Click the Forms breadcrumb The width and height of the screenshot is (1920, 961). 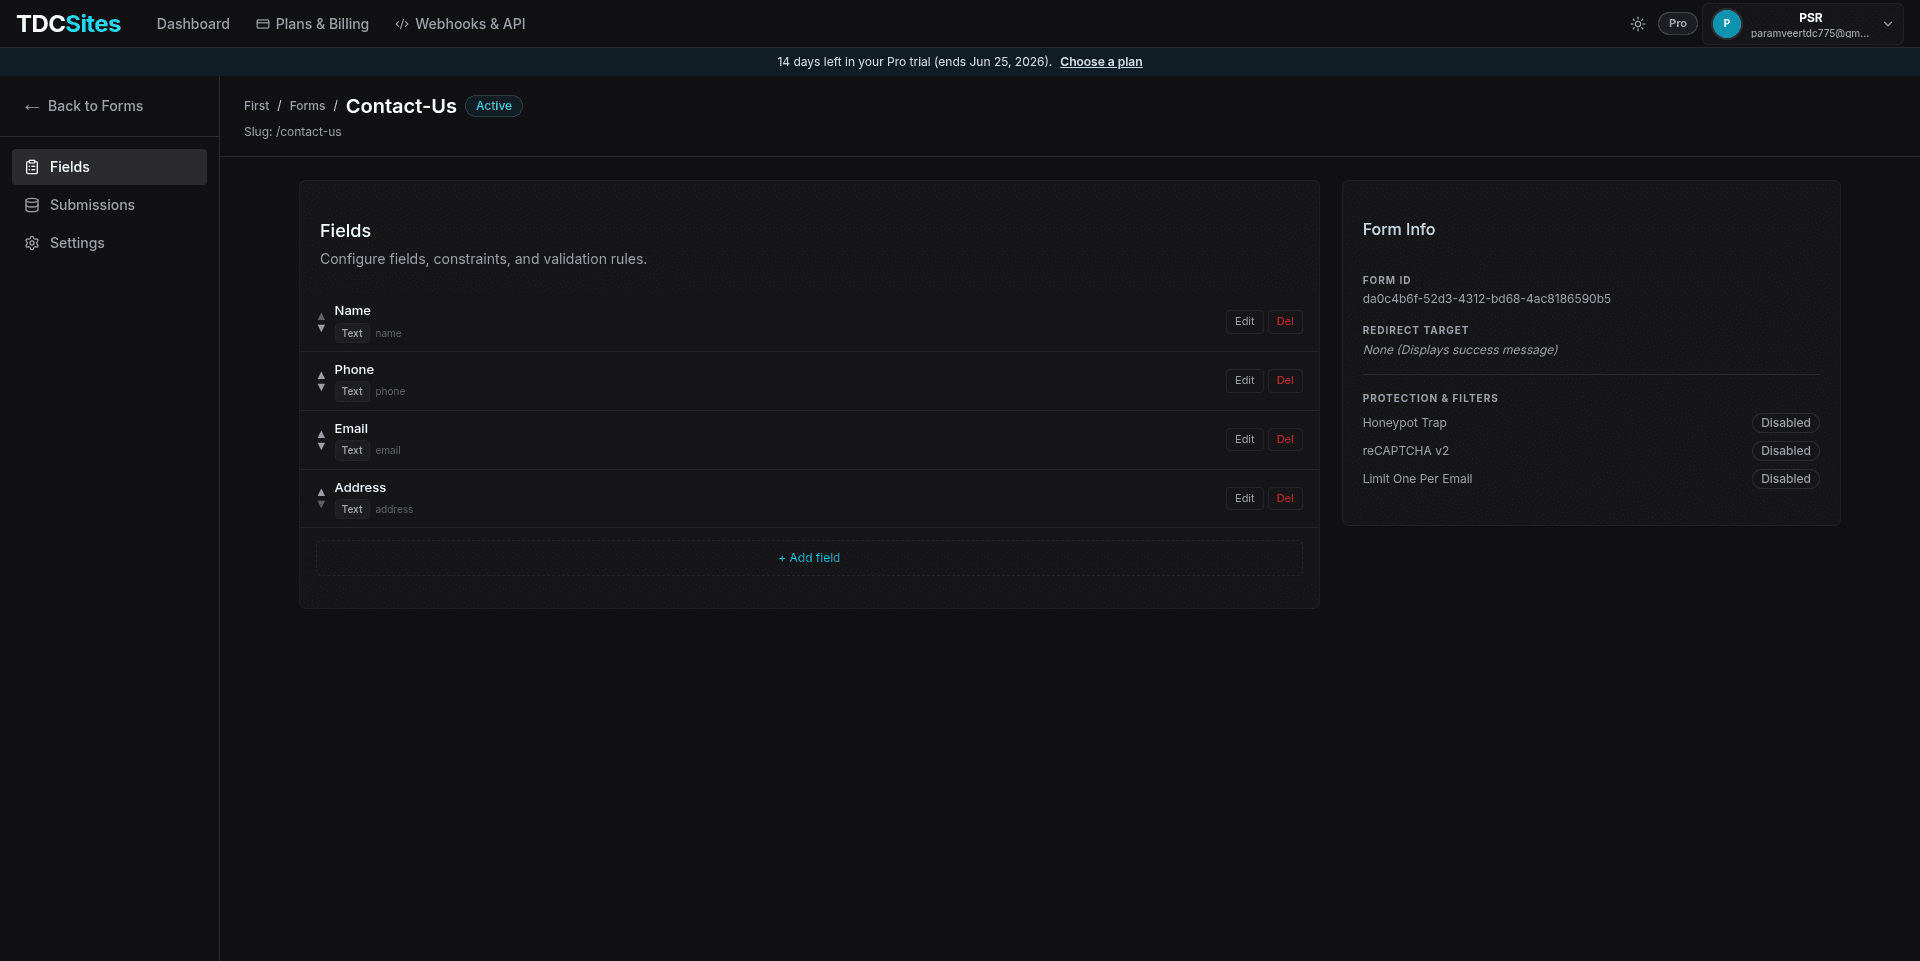point(307,106)
